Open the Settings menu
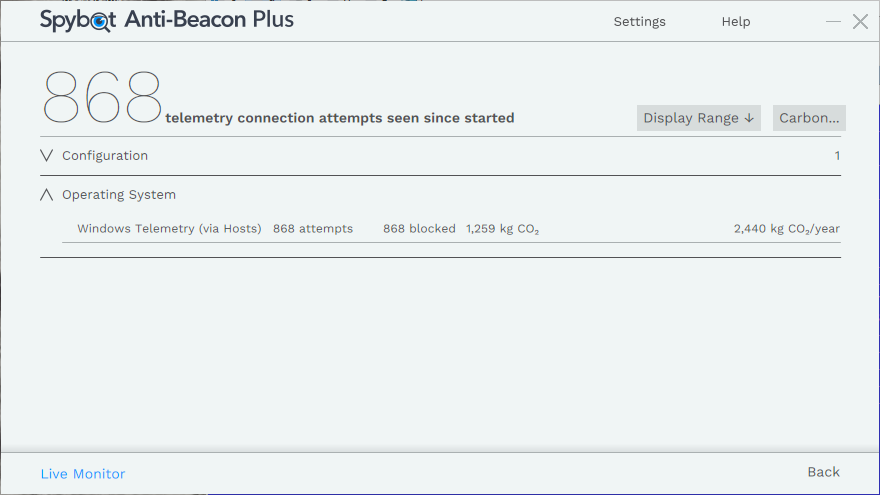880x495 pixels. pos(639,21)
